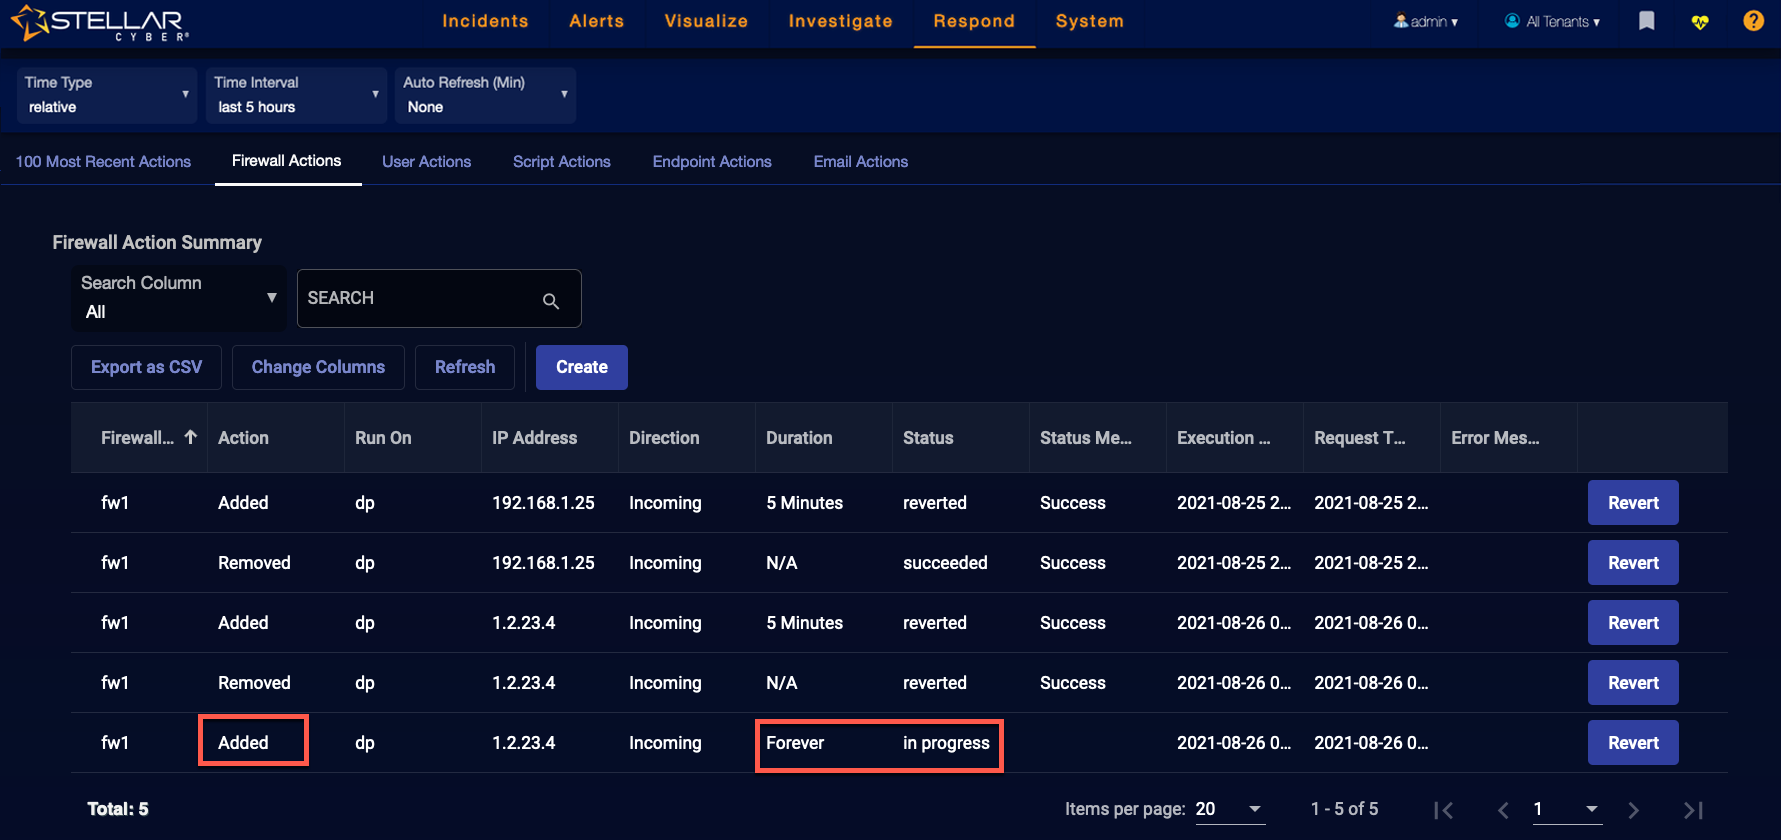
Task: Expand the Search Column selector
Action: tap(178, 298)
